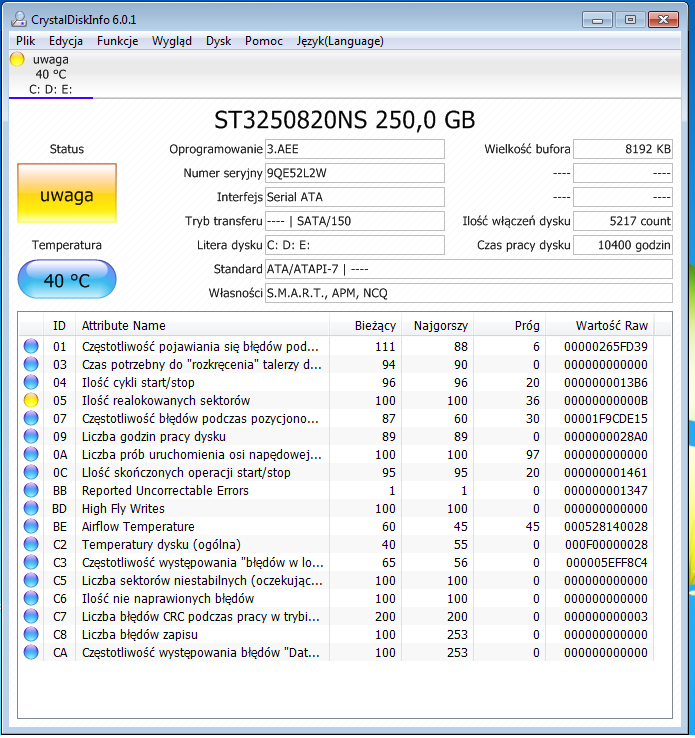
Task: Click status circle for attribute C7
Action: click(x=31, y=616)
